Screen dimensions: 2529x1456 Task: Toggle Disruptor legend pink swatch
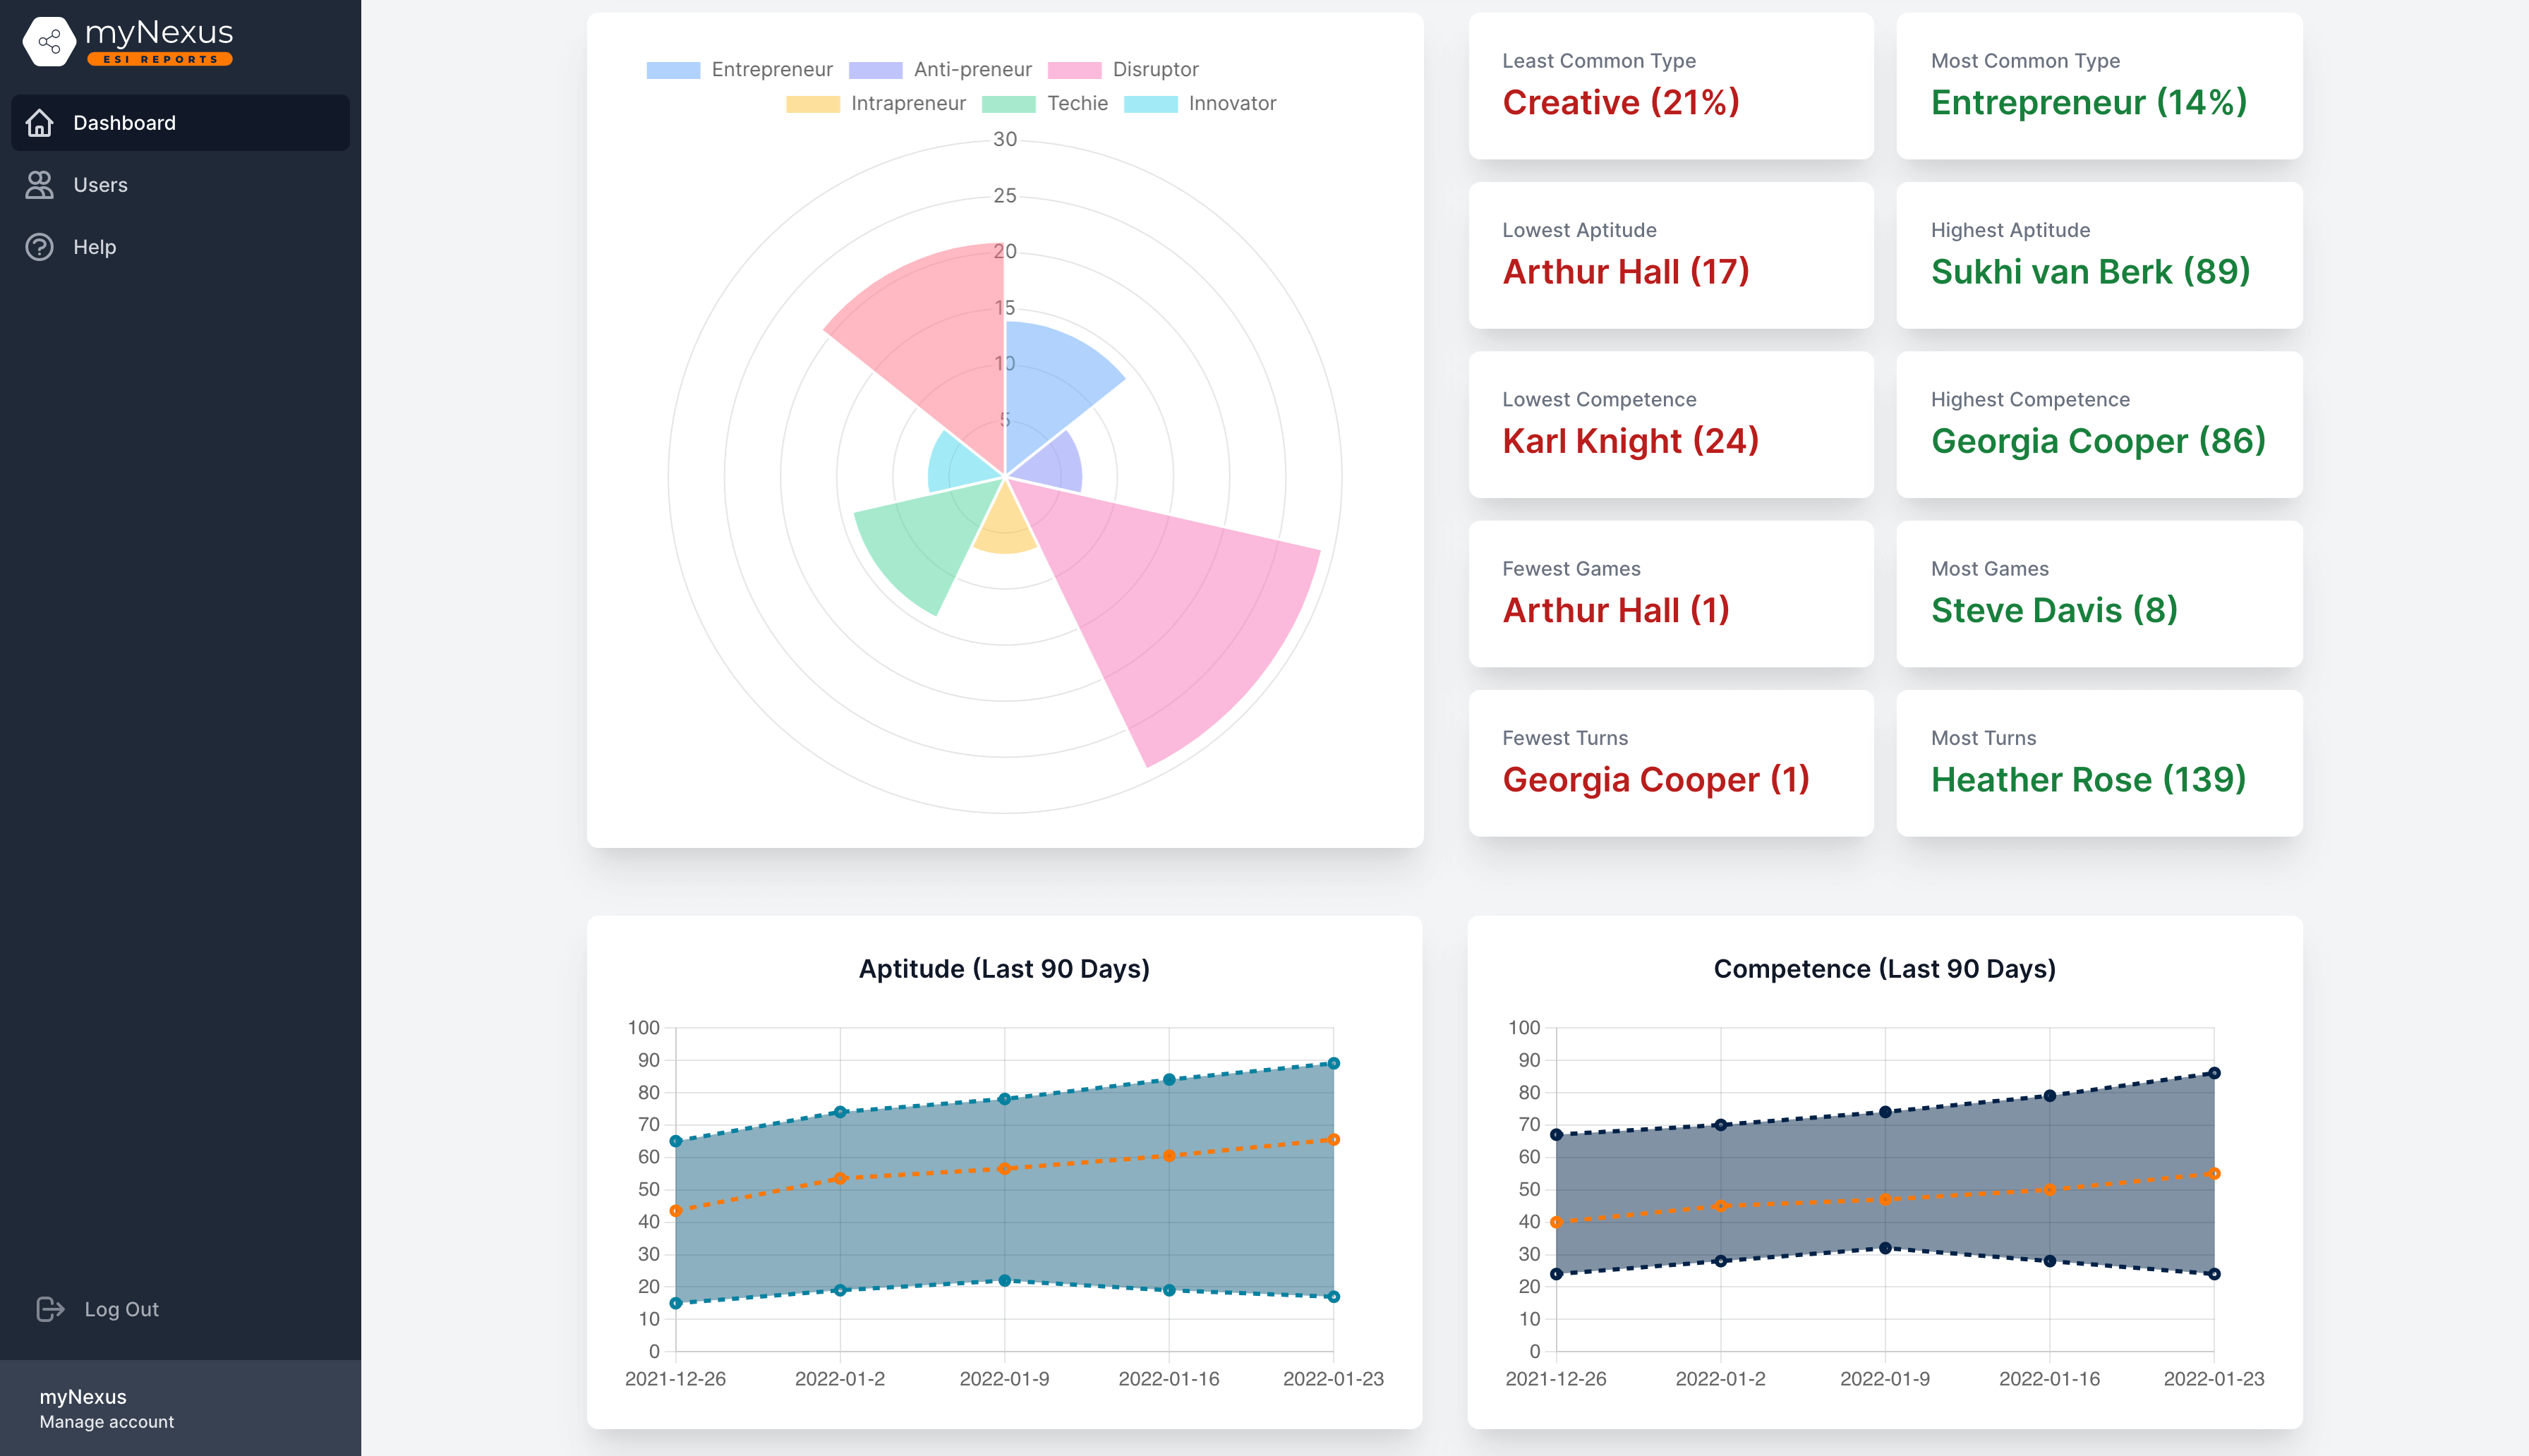(x=1074, y=70)
